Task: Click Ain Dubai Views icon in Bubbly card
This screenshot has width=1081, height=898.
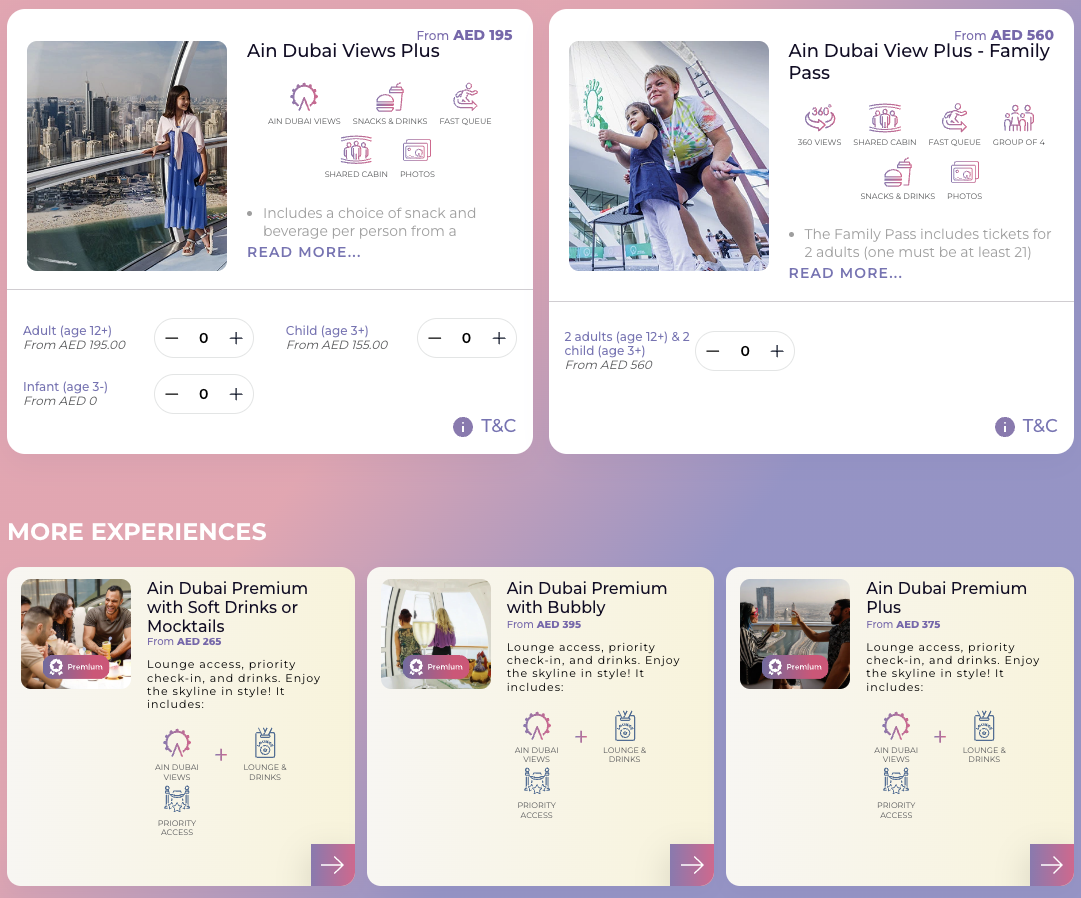Action: tap(536, 726)
